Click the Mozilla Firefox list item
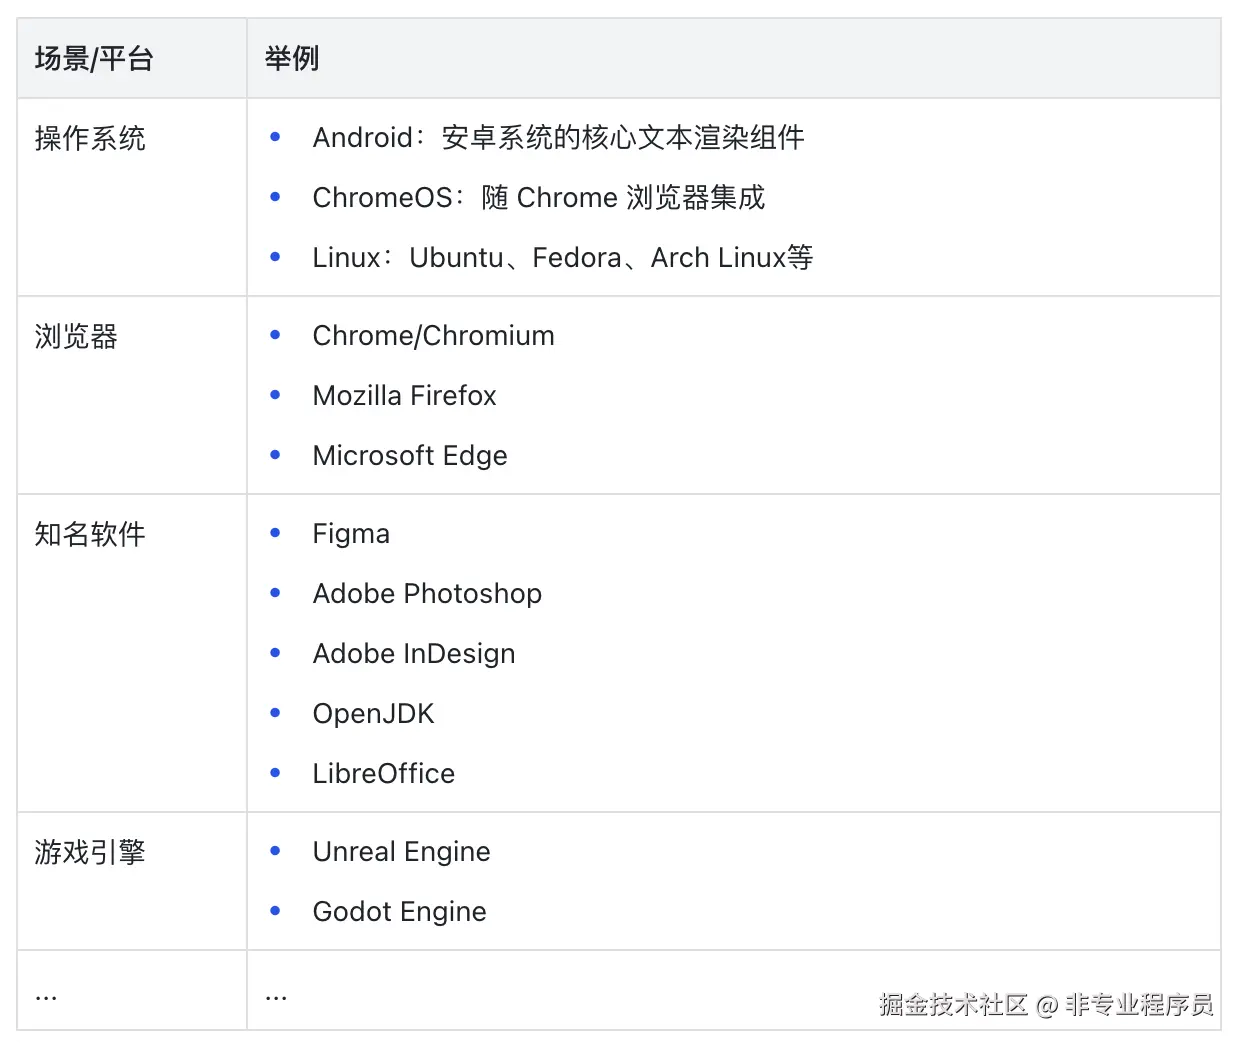The height and width of the screenshot is (1046, 1242). coord(404,396)
